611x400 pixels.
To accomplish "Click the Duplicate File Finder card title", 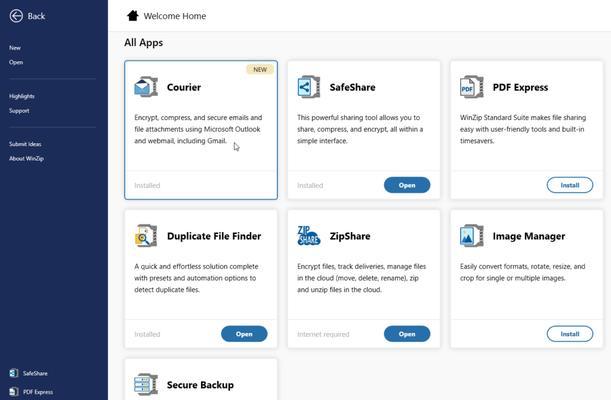I will point(214,236).
